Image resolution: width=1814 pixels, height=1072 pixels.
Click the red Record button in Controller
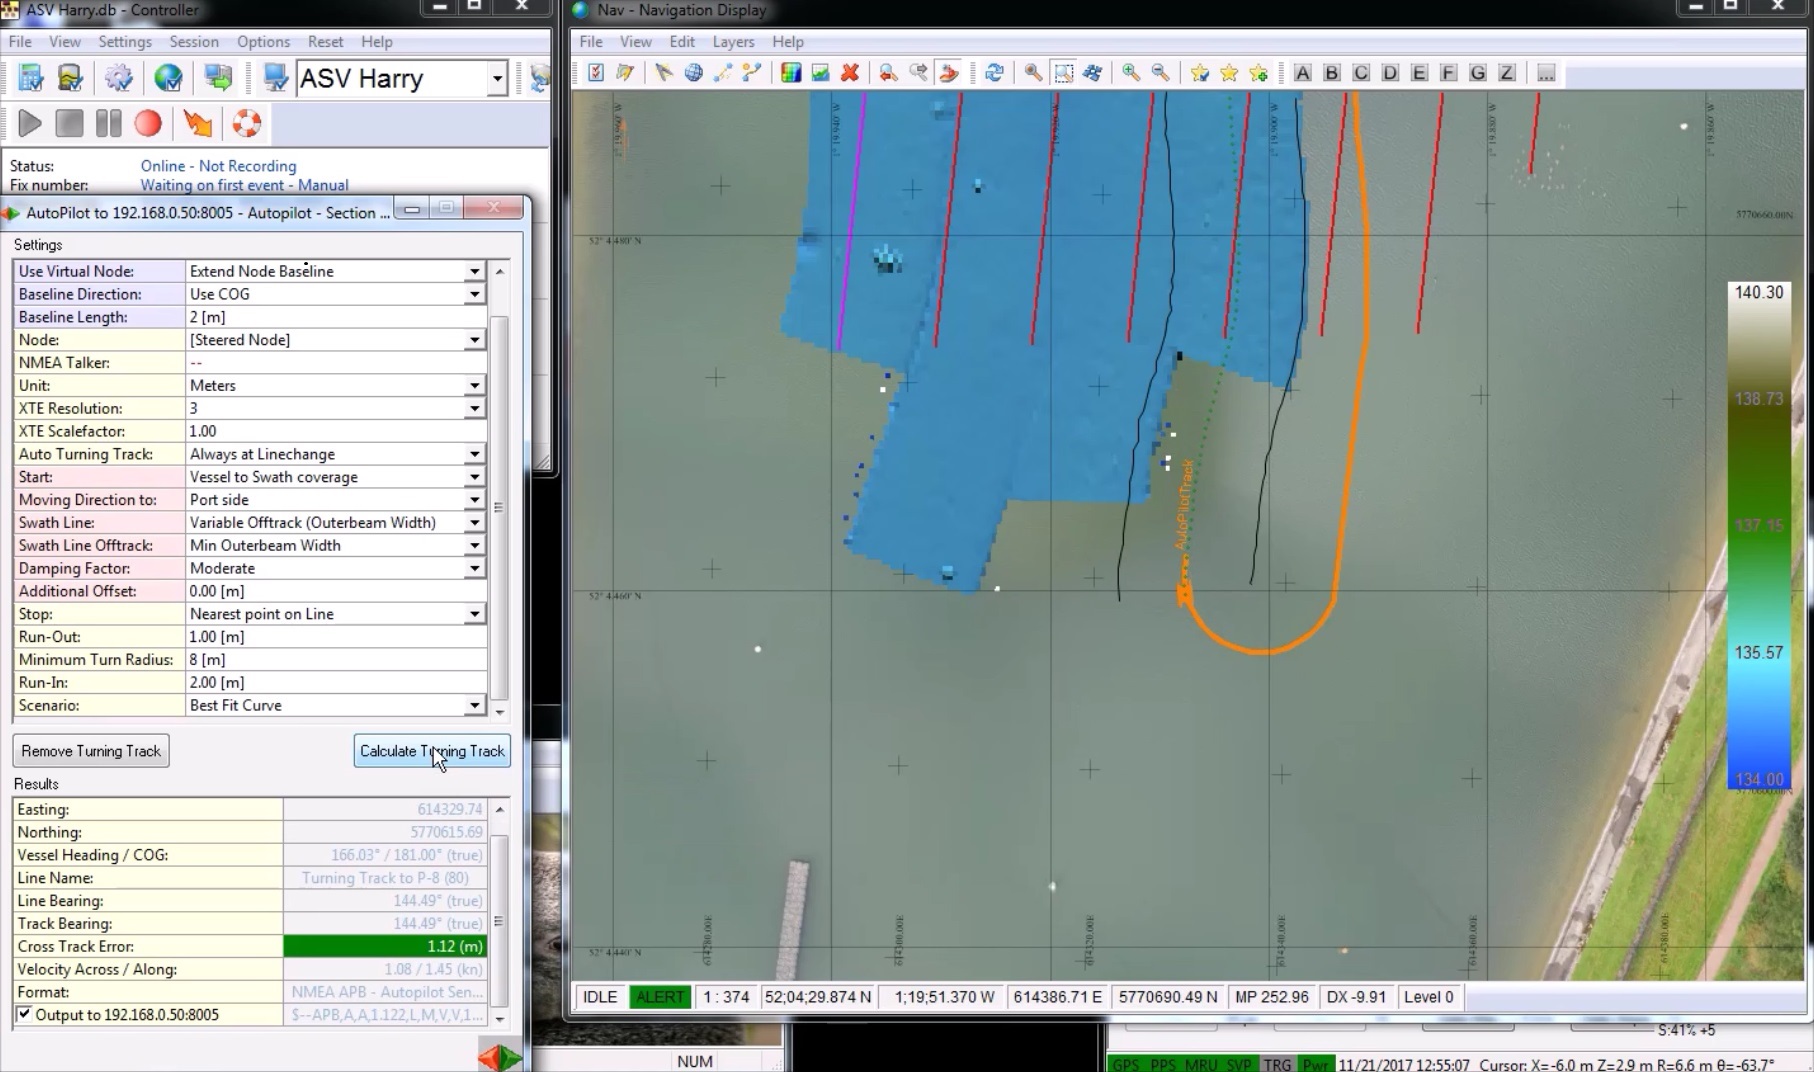(x=148, y=124)
